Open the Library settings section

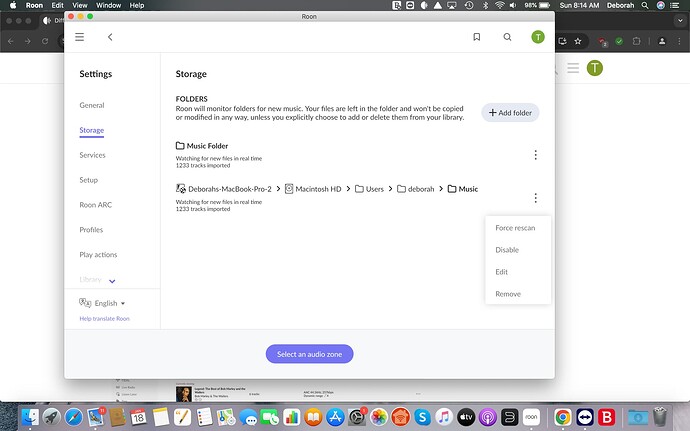point(90,280)
